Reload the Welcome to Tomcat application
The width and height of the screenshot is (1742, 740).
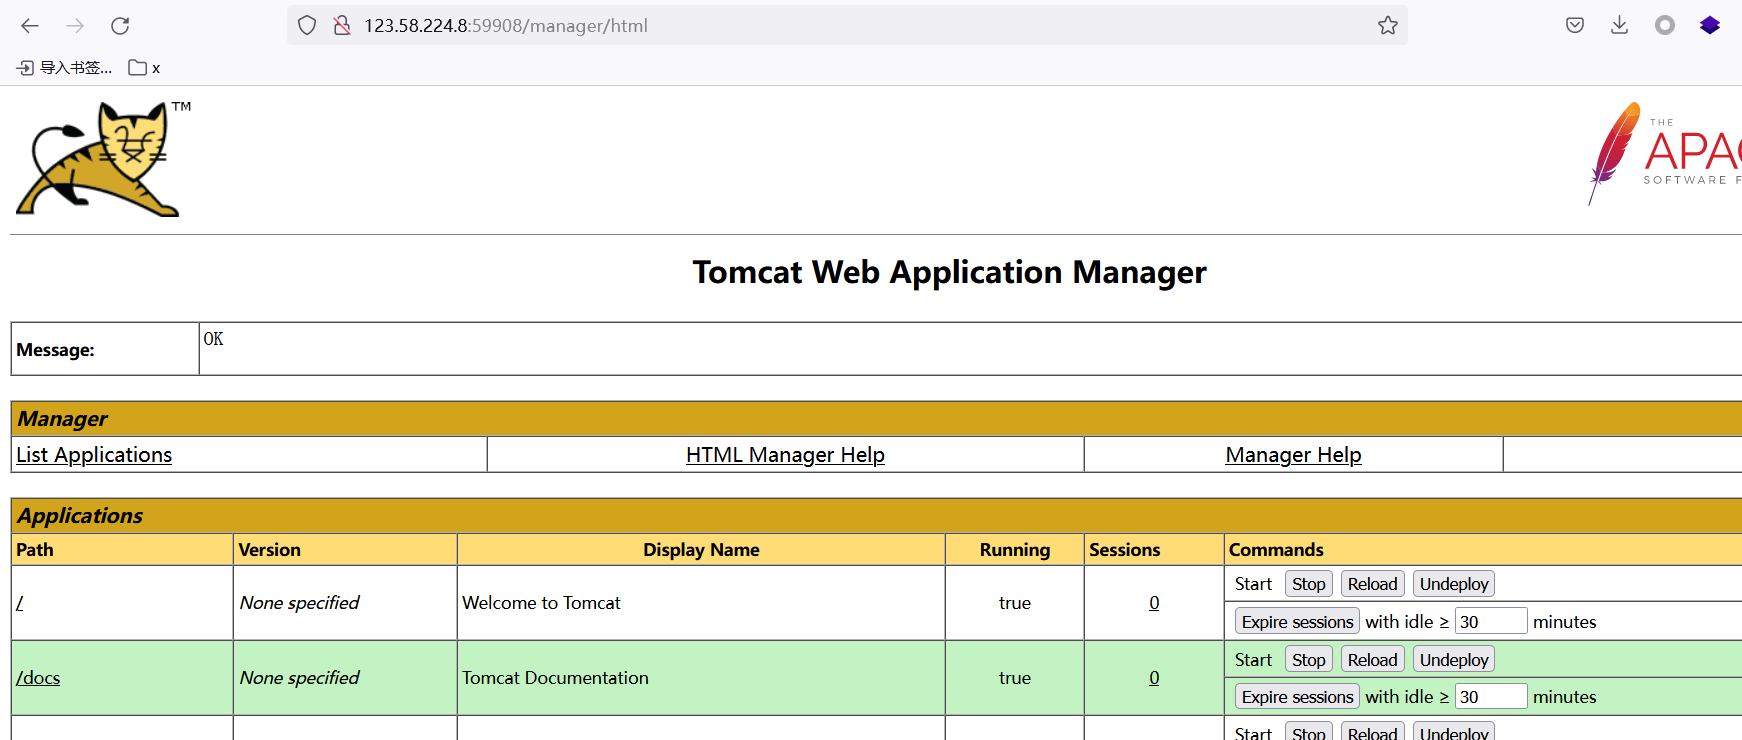tap(1372, 584)
